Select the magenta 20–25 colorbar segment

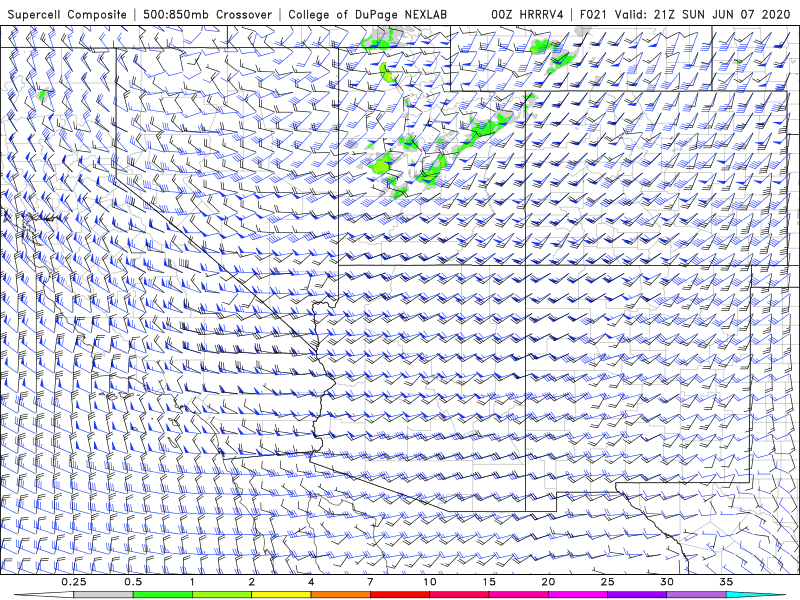click(578, 595)
